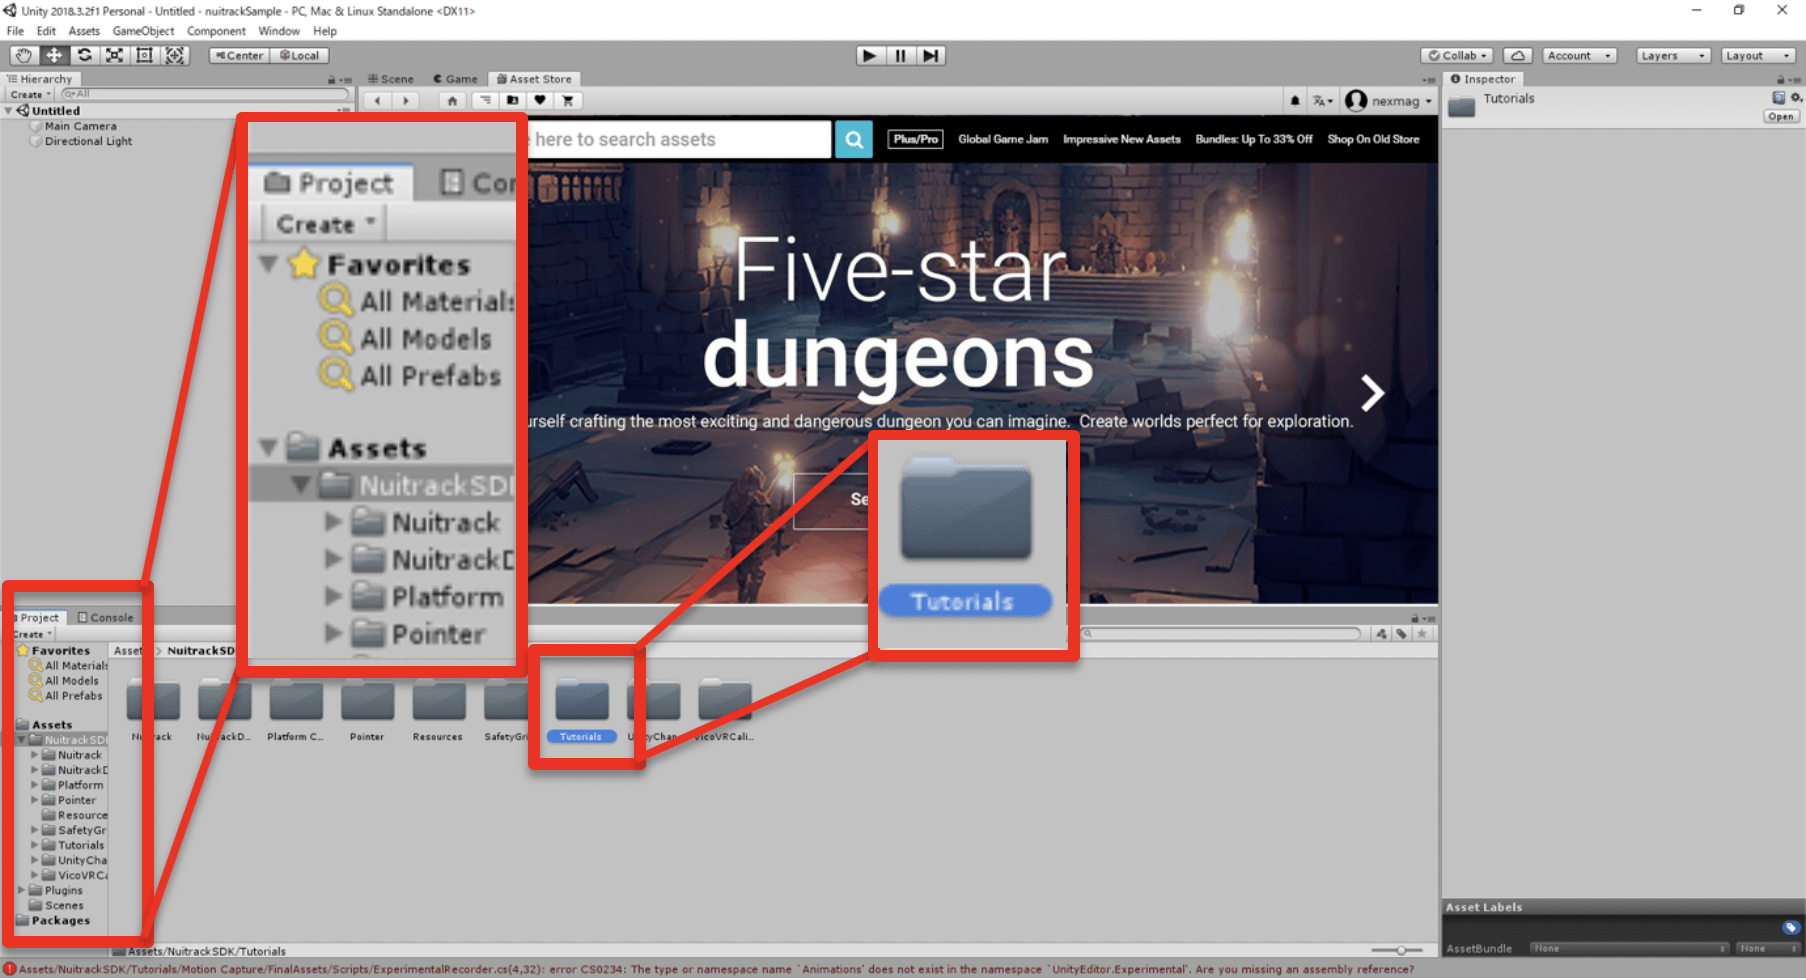Viewport: 1806px width, 980px height.
Task: Toggle the Project panel lock
Action: click(x=1415, y=618)
